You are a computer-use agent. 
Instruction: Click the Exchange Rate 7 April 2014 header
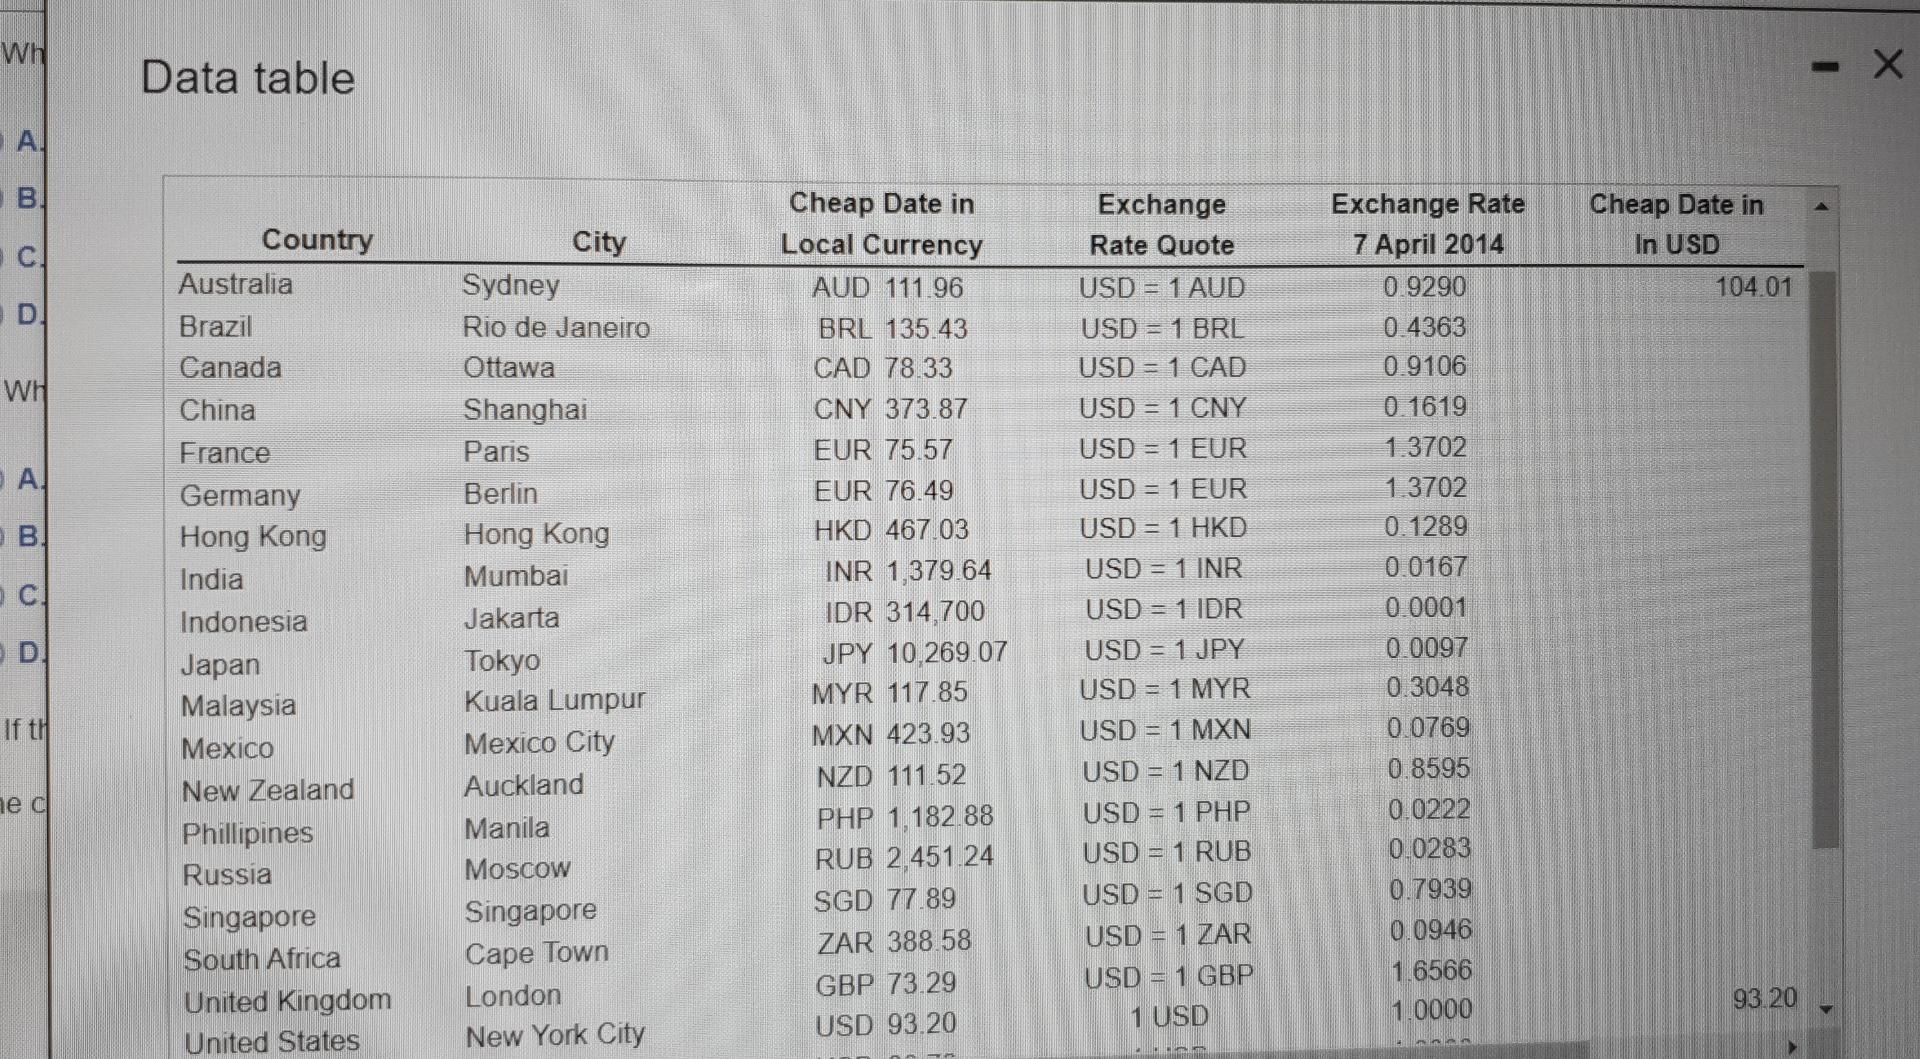pos(1428,224)
